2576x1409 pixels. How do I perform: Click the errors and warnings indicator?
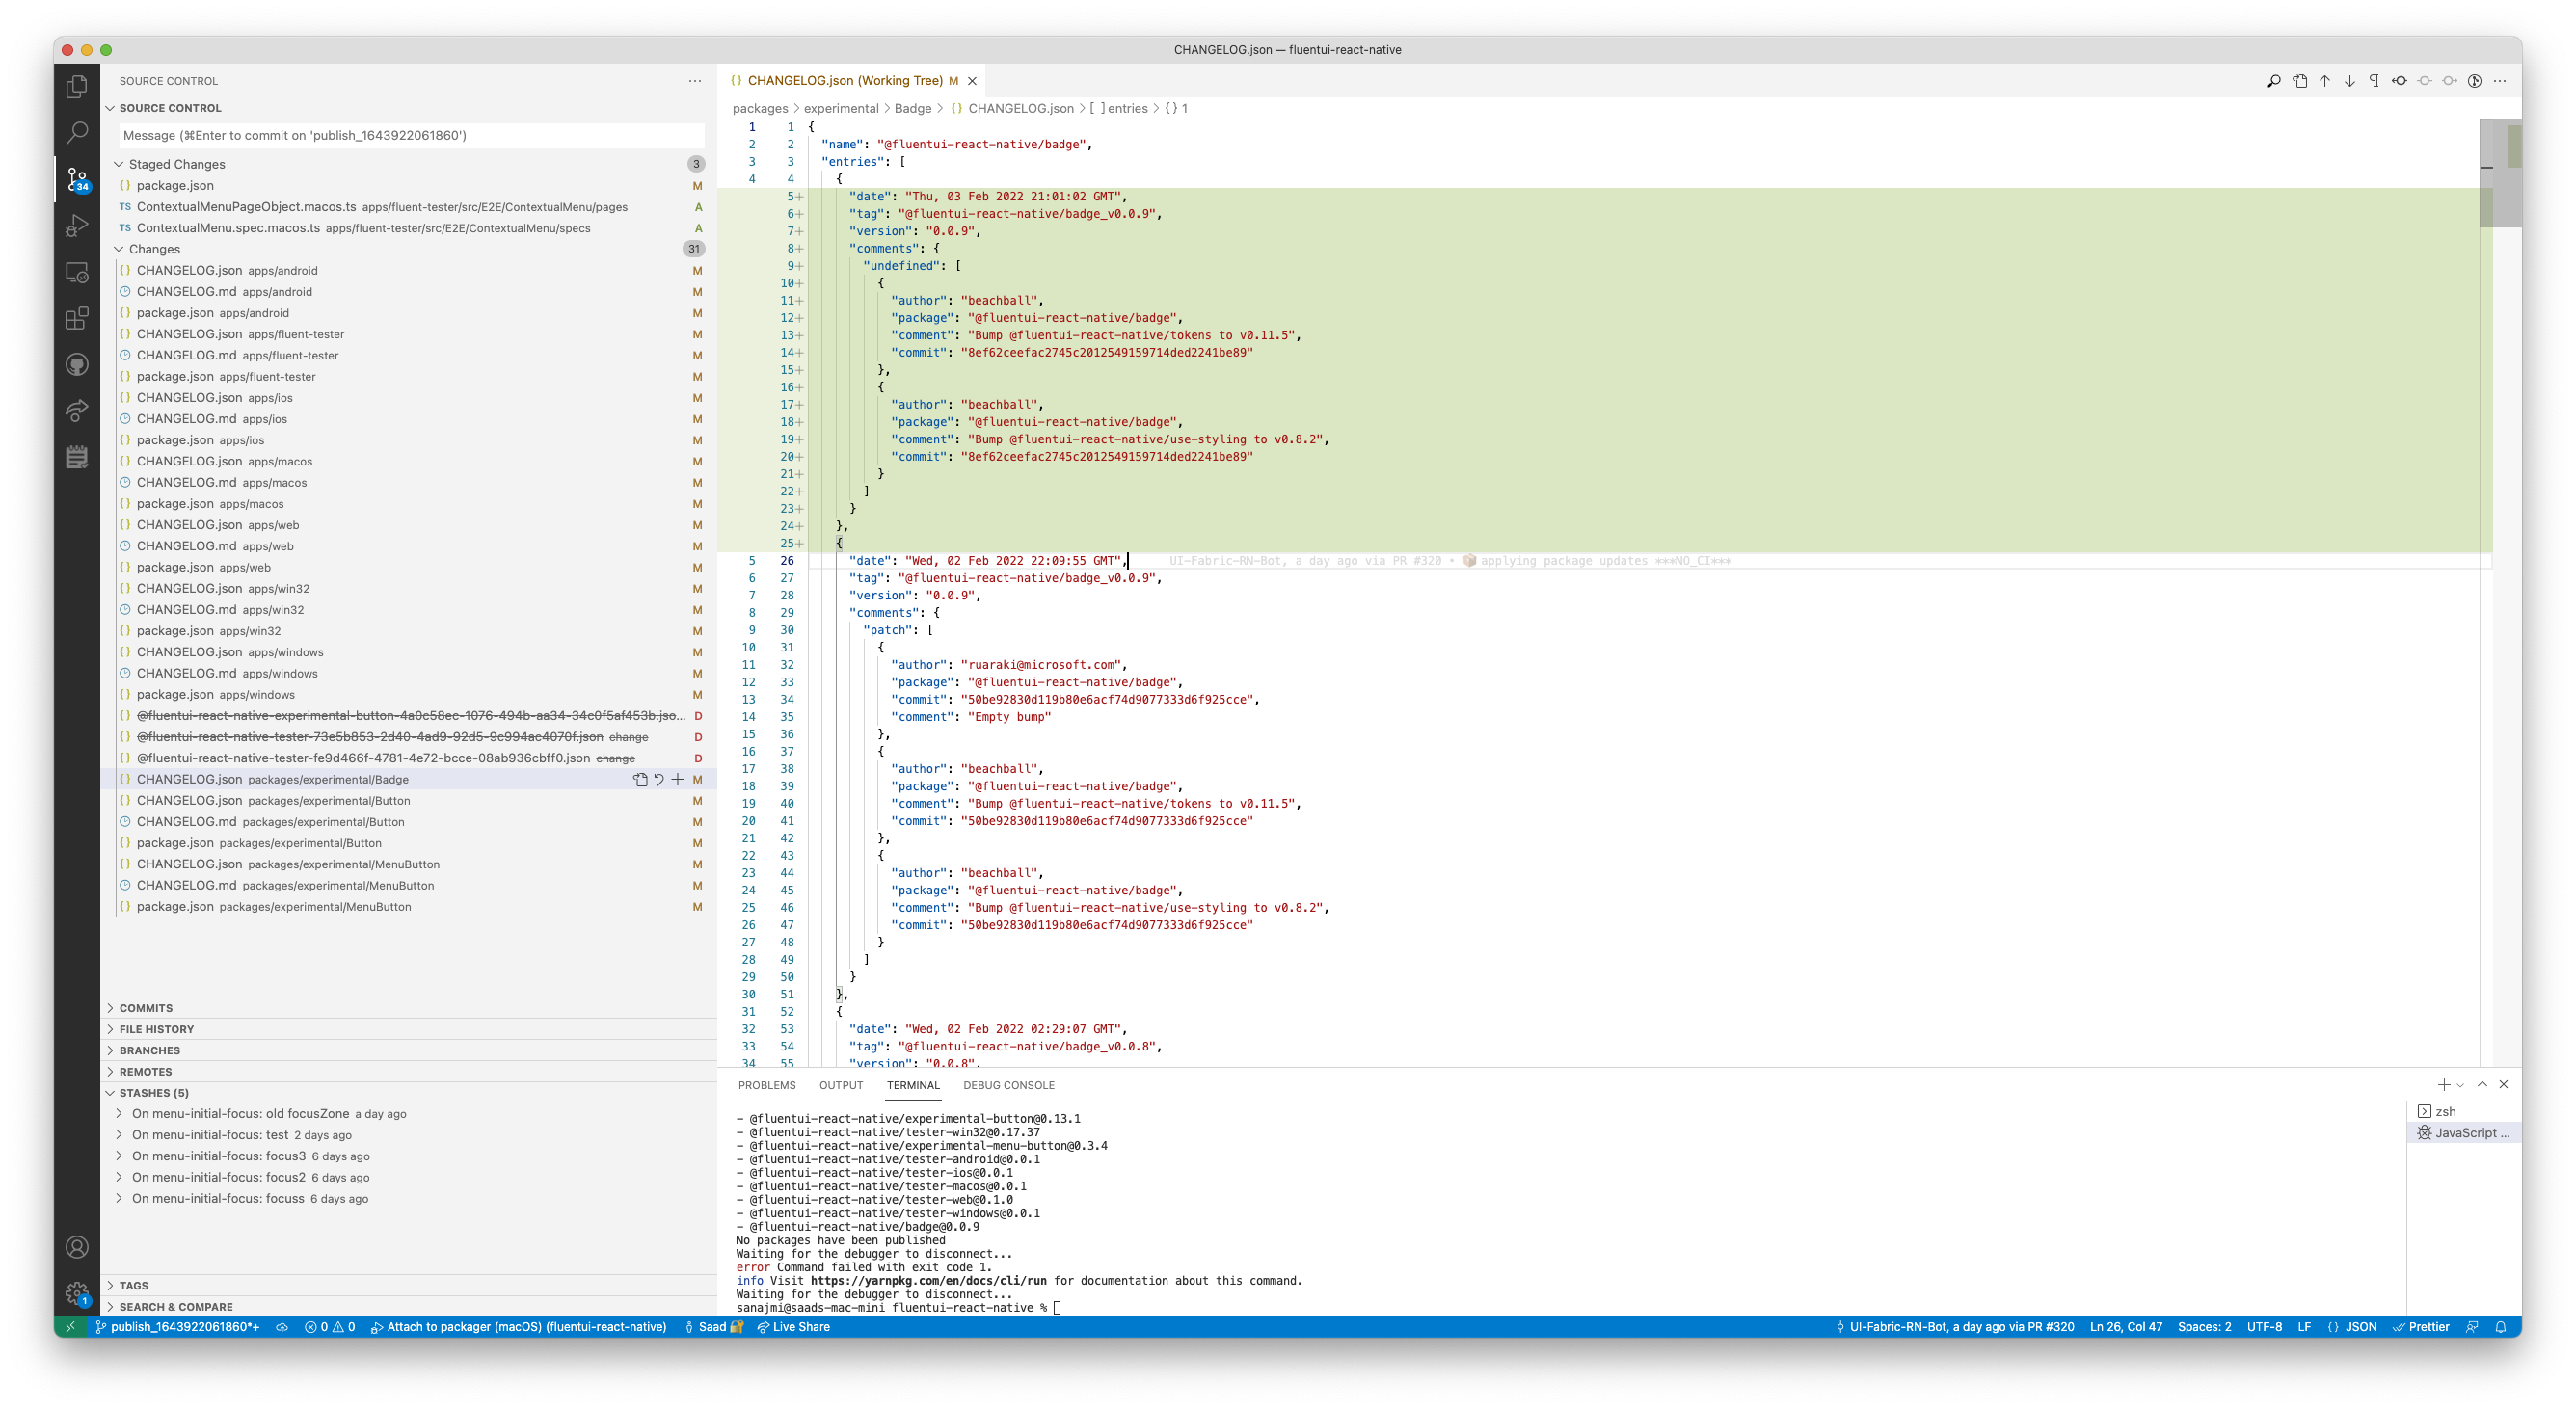(330, 1327)
